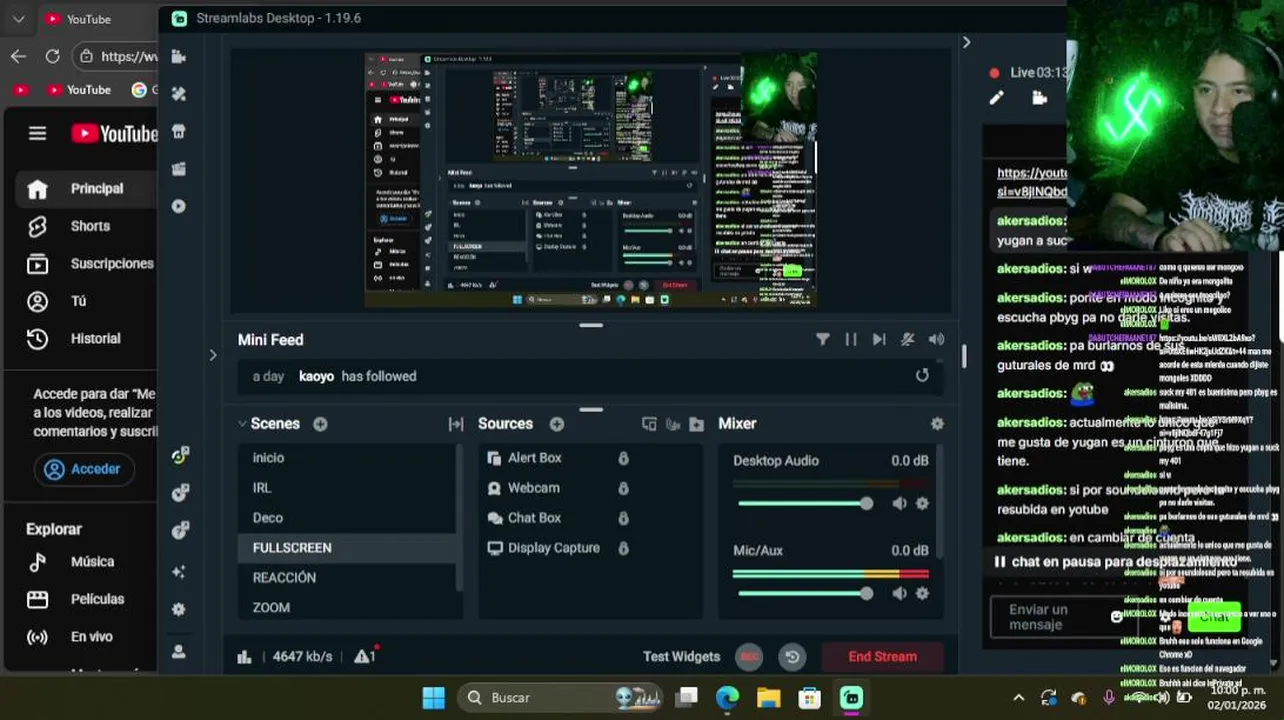Viewport: 1284px width, 720px height.
Task: Add a new scene with plus icon
Action: click(320, 424)
